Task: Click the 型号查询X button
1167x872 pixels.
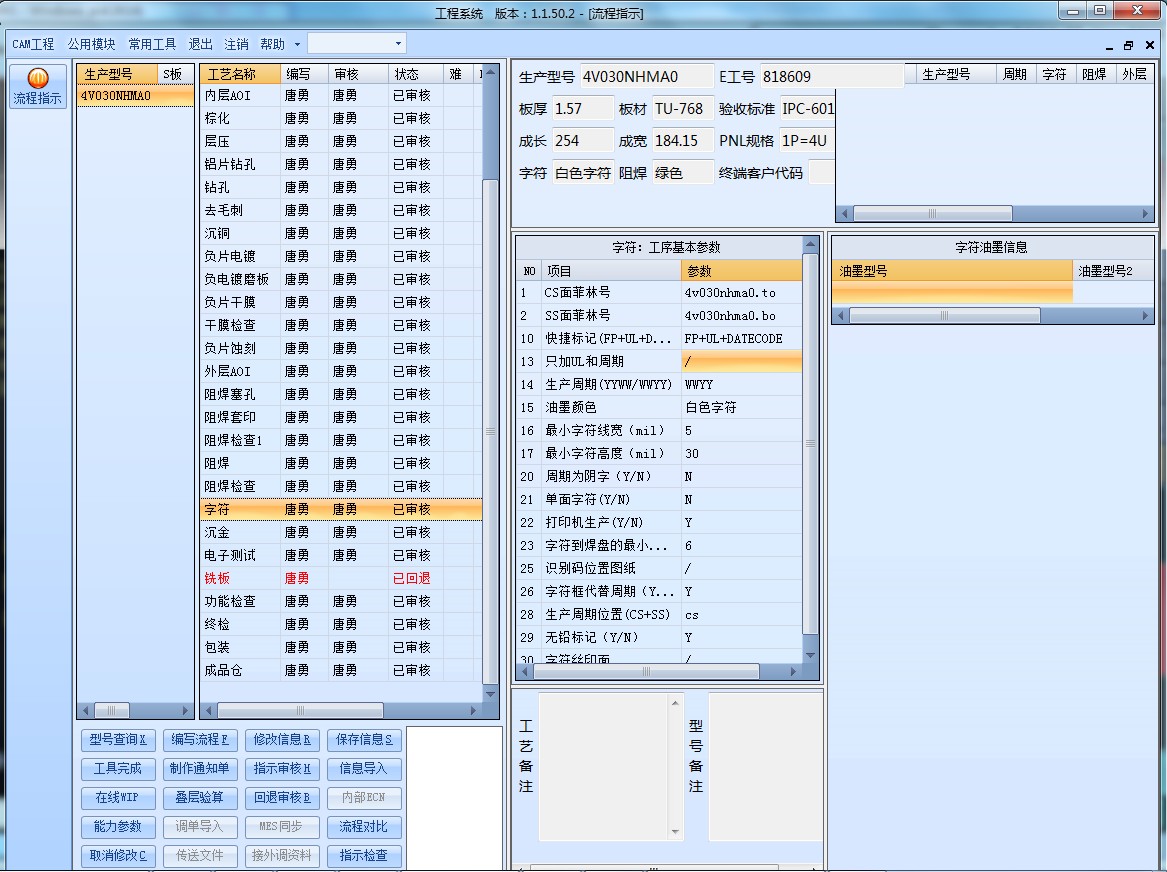Action: pos(118,740)
